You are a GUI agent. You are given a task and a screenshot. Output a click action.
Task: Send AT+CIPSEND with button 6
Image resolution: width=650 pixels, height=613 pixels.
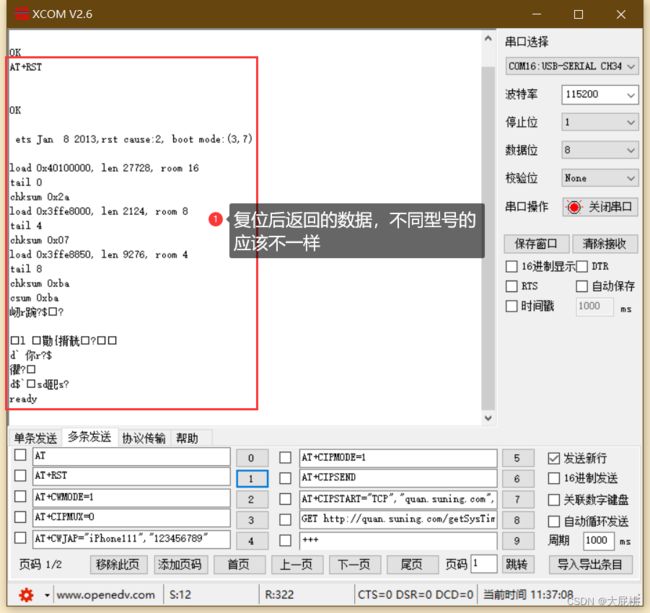pos(518,479)
